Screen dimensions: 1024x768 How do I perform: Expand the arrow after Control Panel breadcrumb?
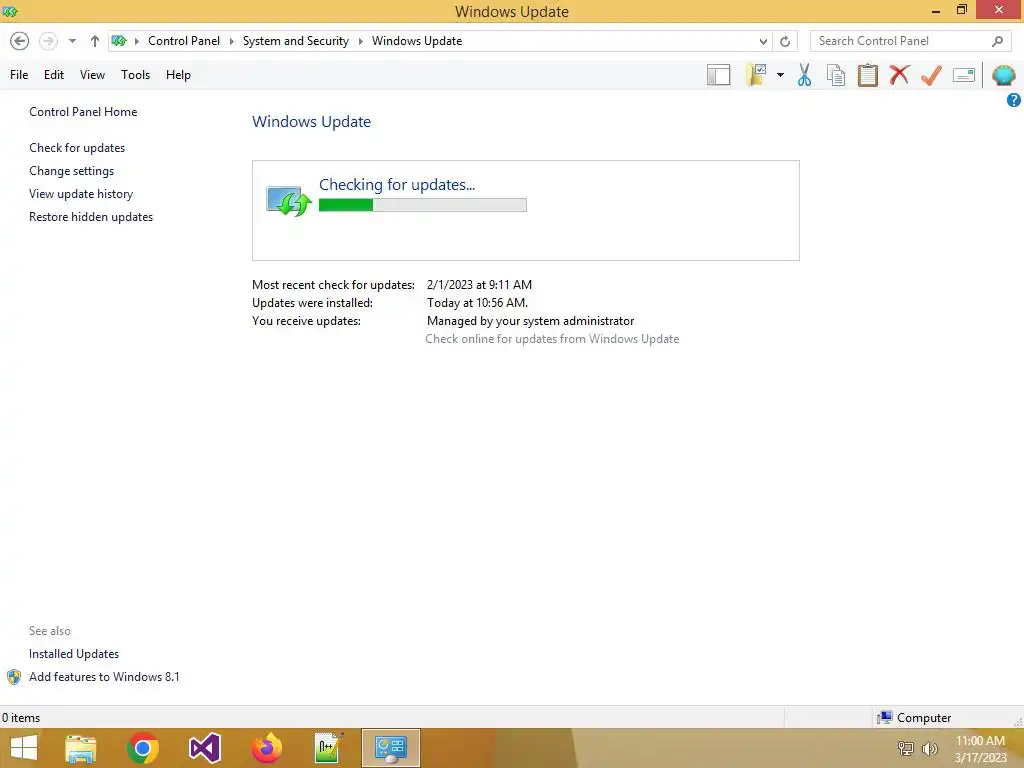(x=231, y=41)
